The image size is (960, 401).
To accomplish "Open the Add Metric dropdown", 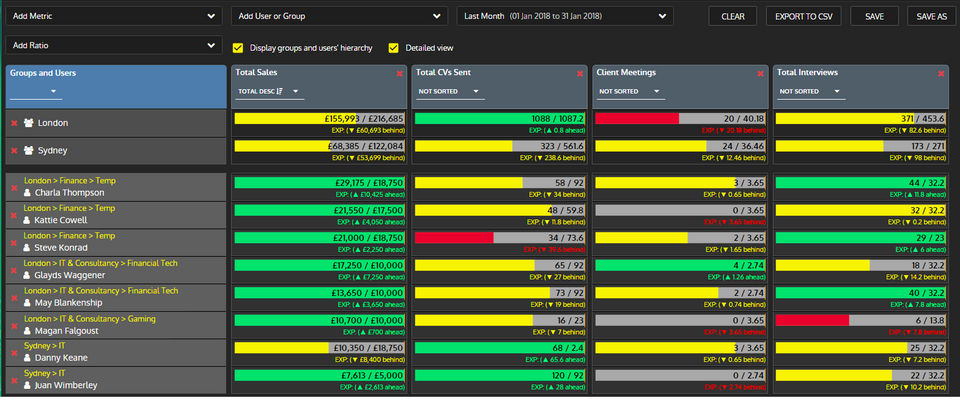I will click(114, 17).
